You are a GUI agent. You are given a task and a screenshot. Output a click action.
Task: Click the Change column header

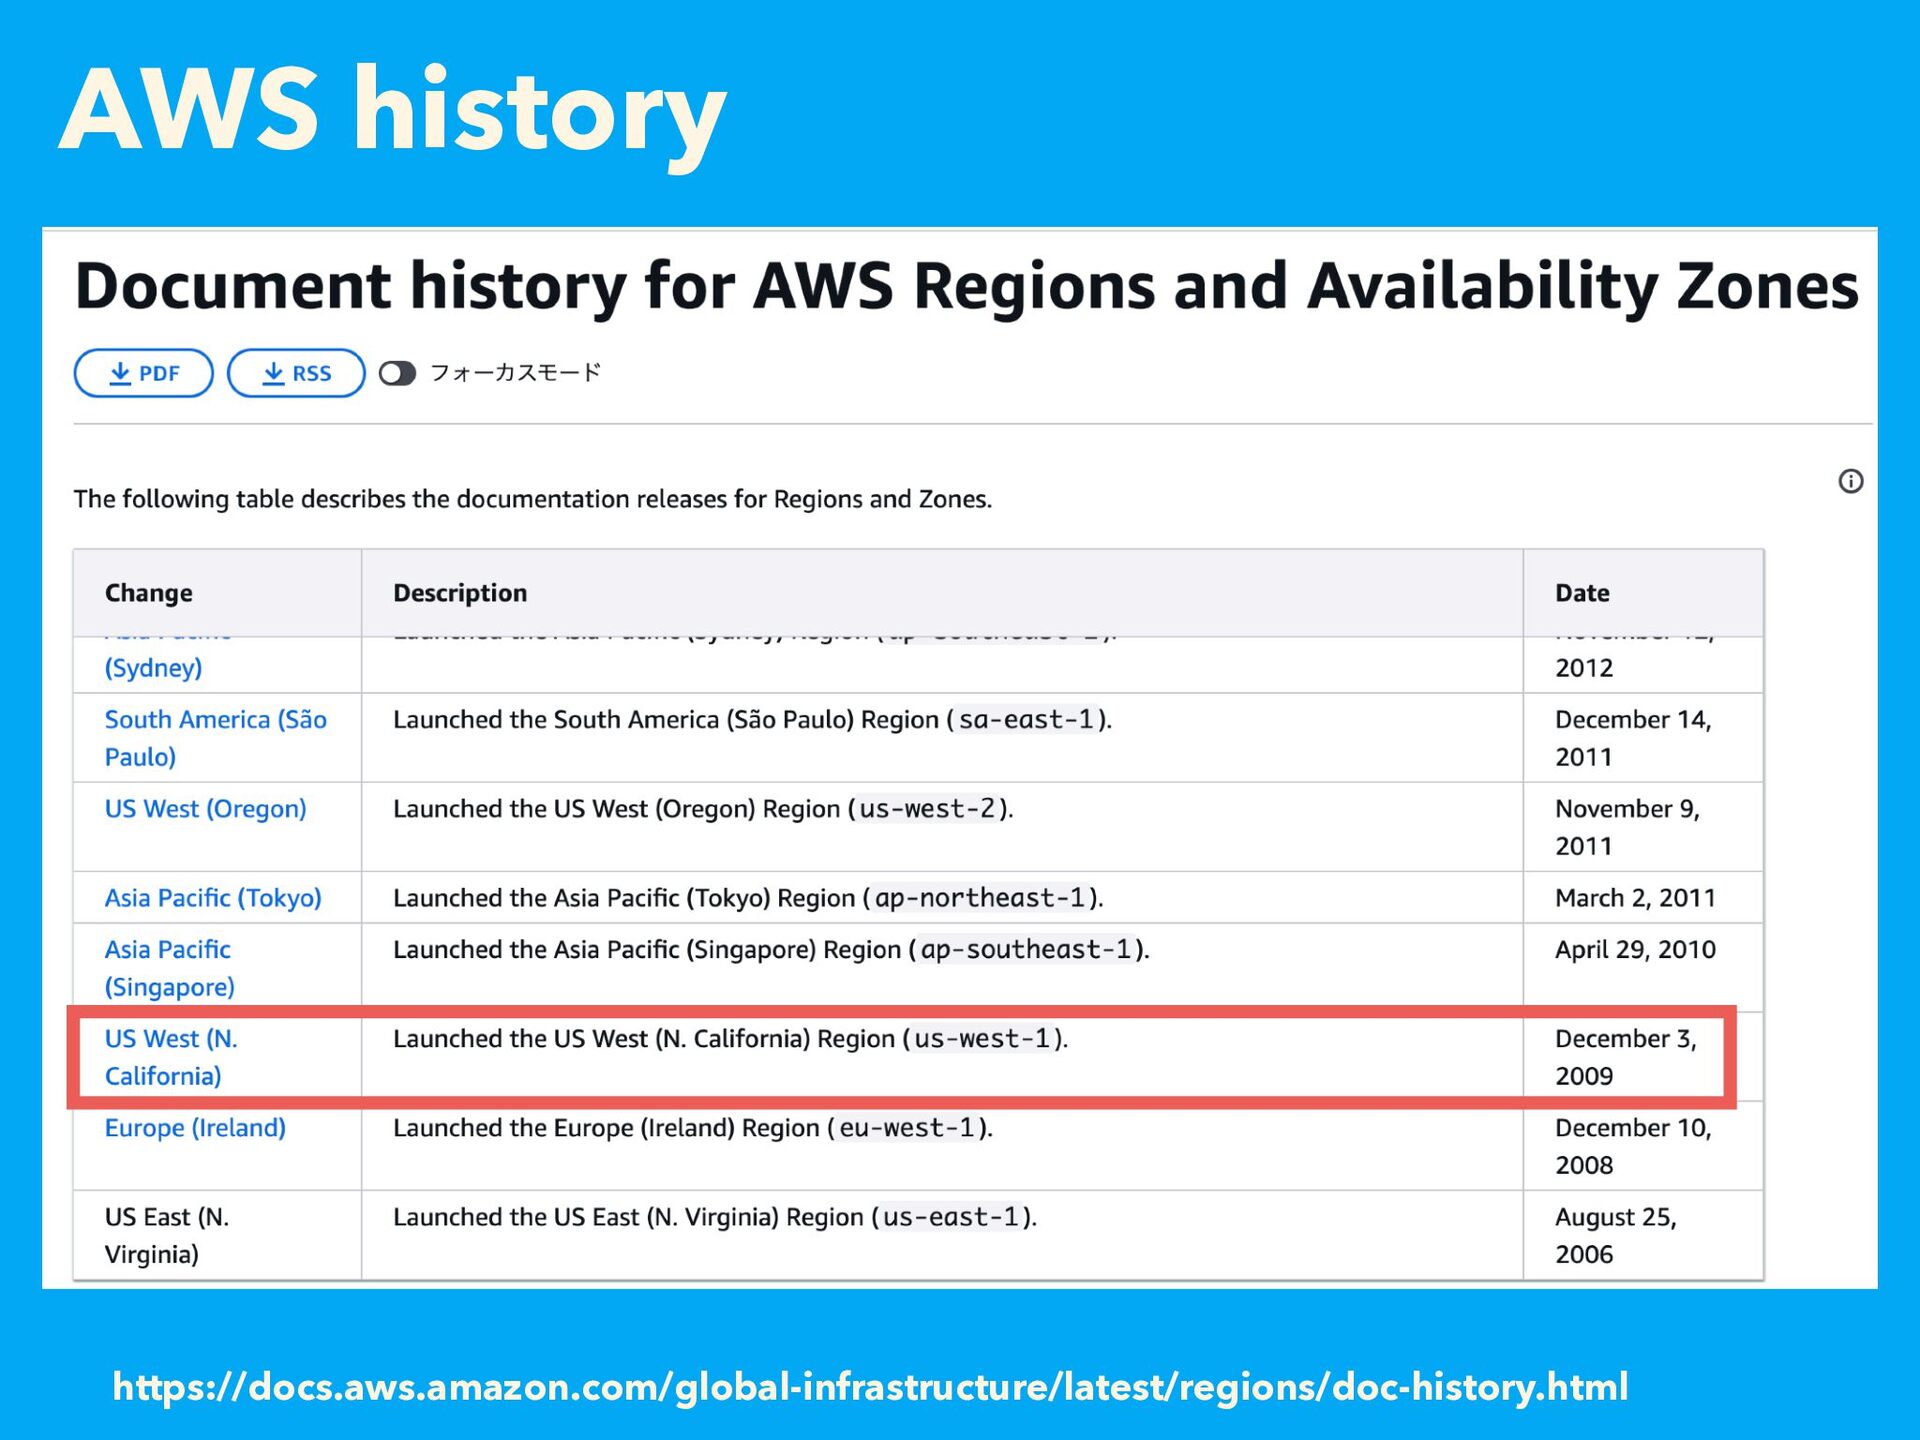148,593
